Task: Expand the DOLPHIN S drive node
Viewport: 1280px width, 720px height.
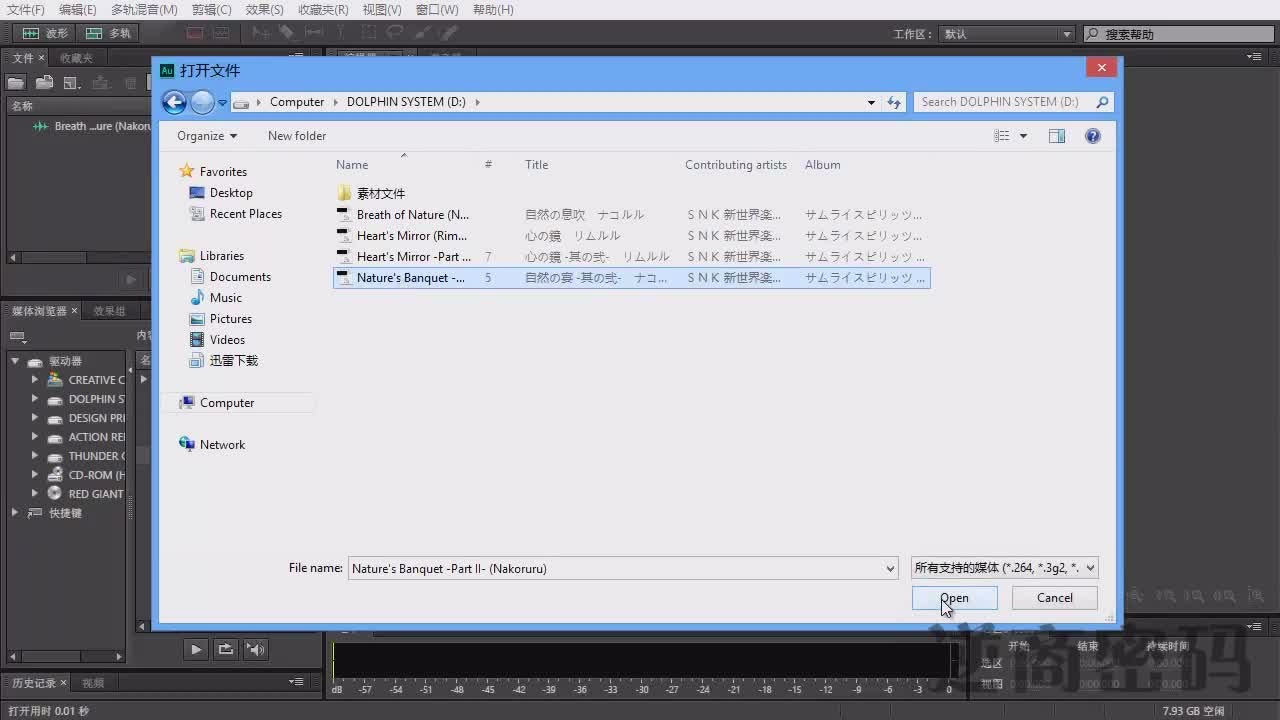Action: coord(35,399)
